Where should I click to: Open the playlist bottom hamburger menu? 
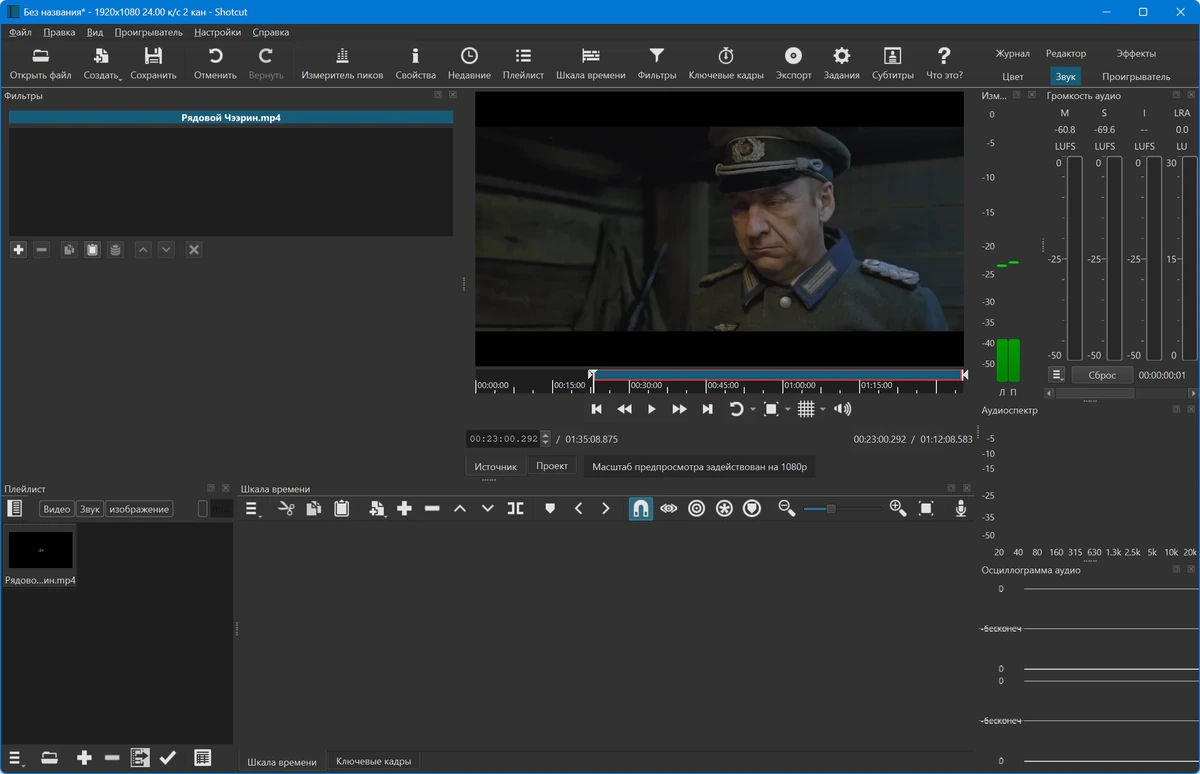pyautogui.click(x=16, y=758)
